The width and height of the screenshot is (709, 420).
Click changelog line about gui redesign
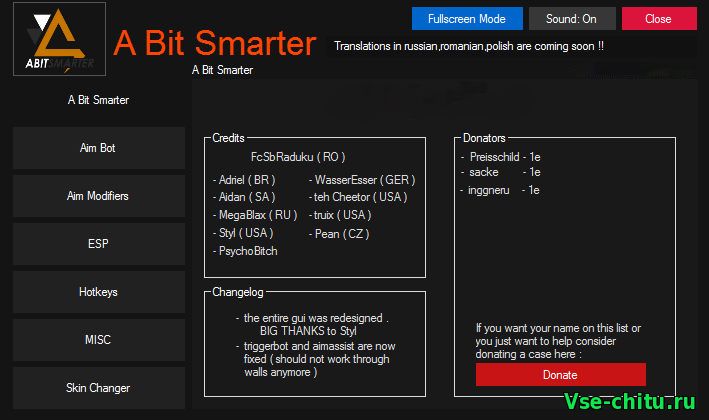click(312, 324)
